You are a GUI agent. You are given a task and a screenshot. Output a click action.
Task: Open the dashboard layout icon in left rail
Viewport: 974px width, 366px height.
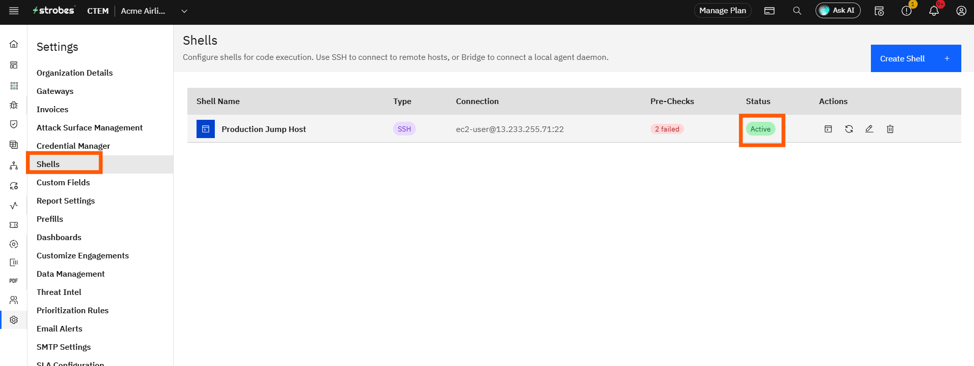(x=14, y=65)
